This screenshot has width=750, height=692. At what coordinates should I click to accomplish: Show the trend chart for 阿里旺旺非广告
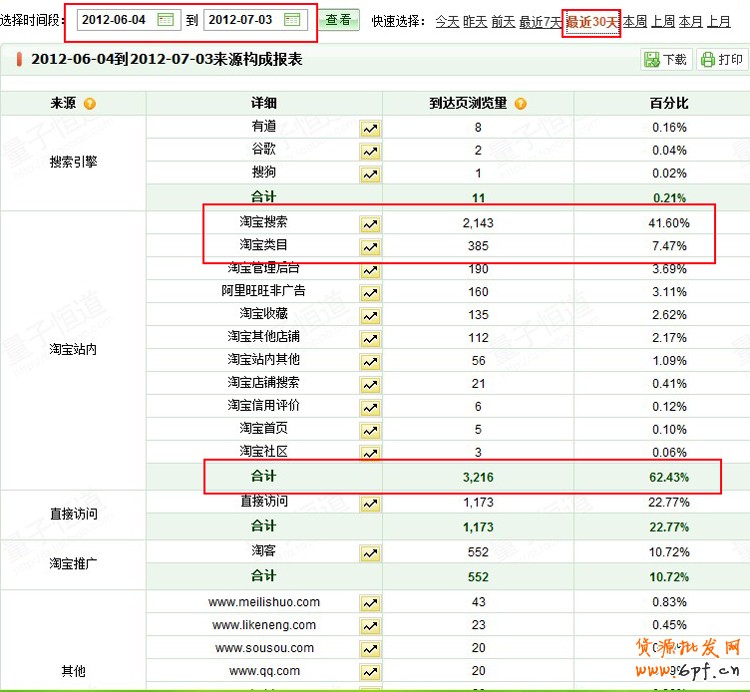tap(370, 293)
